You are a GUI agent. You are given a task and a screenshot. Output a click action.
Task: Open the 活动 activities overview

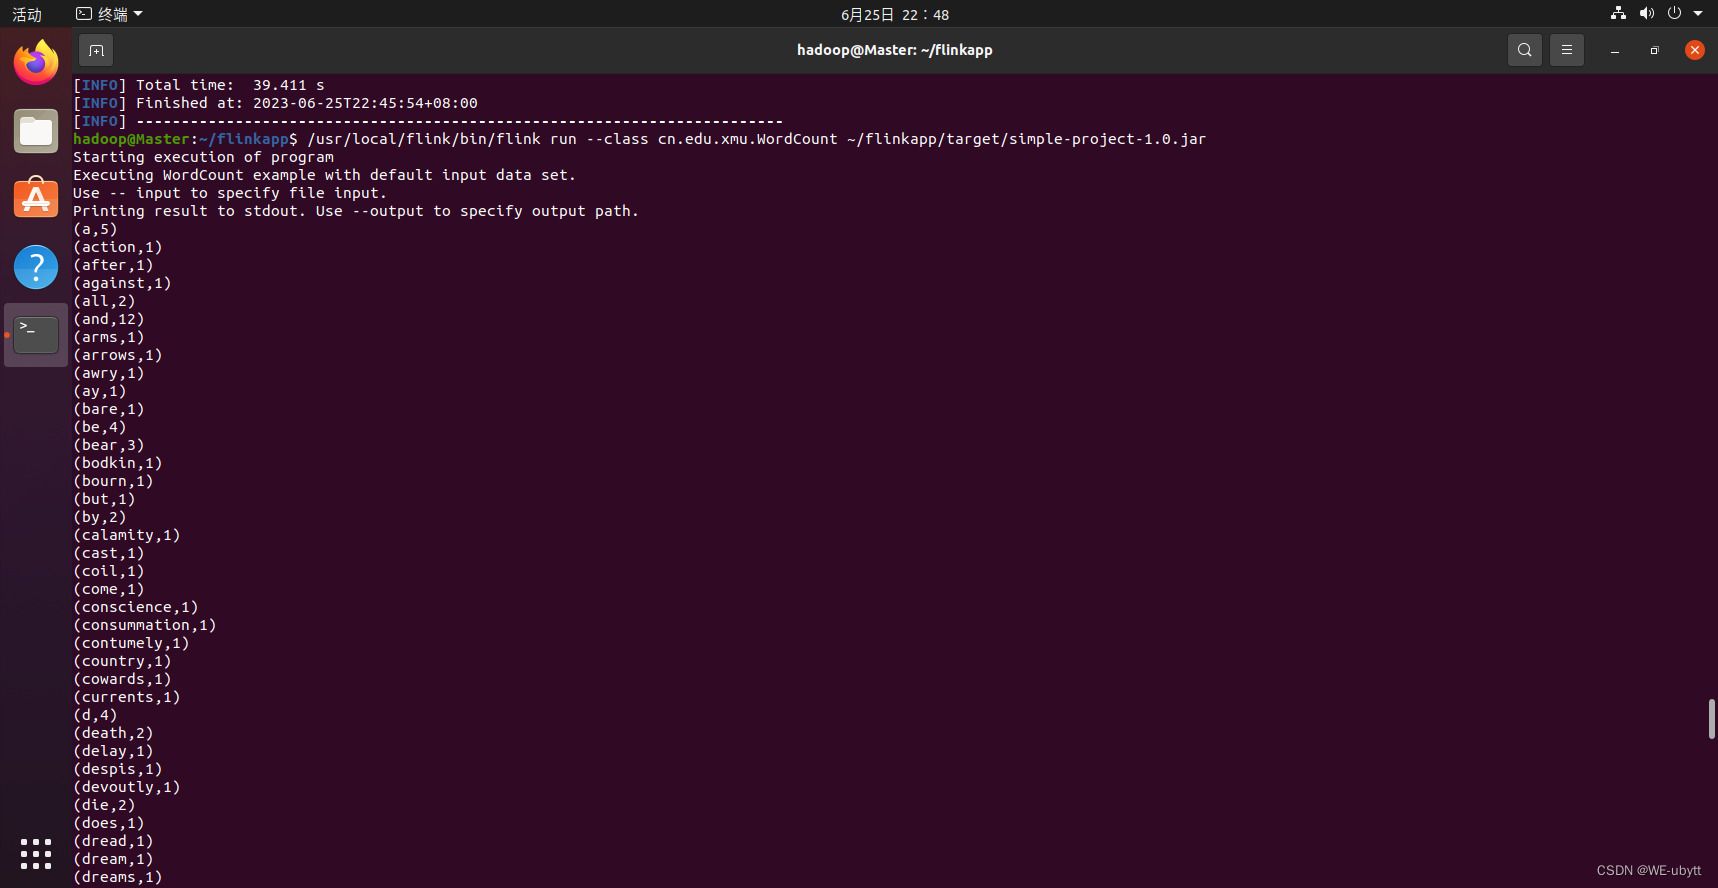coord(27,14)
